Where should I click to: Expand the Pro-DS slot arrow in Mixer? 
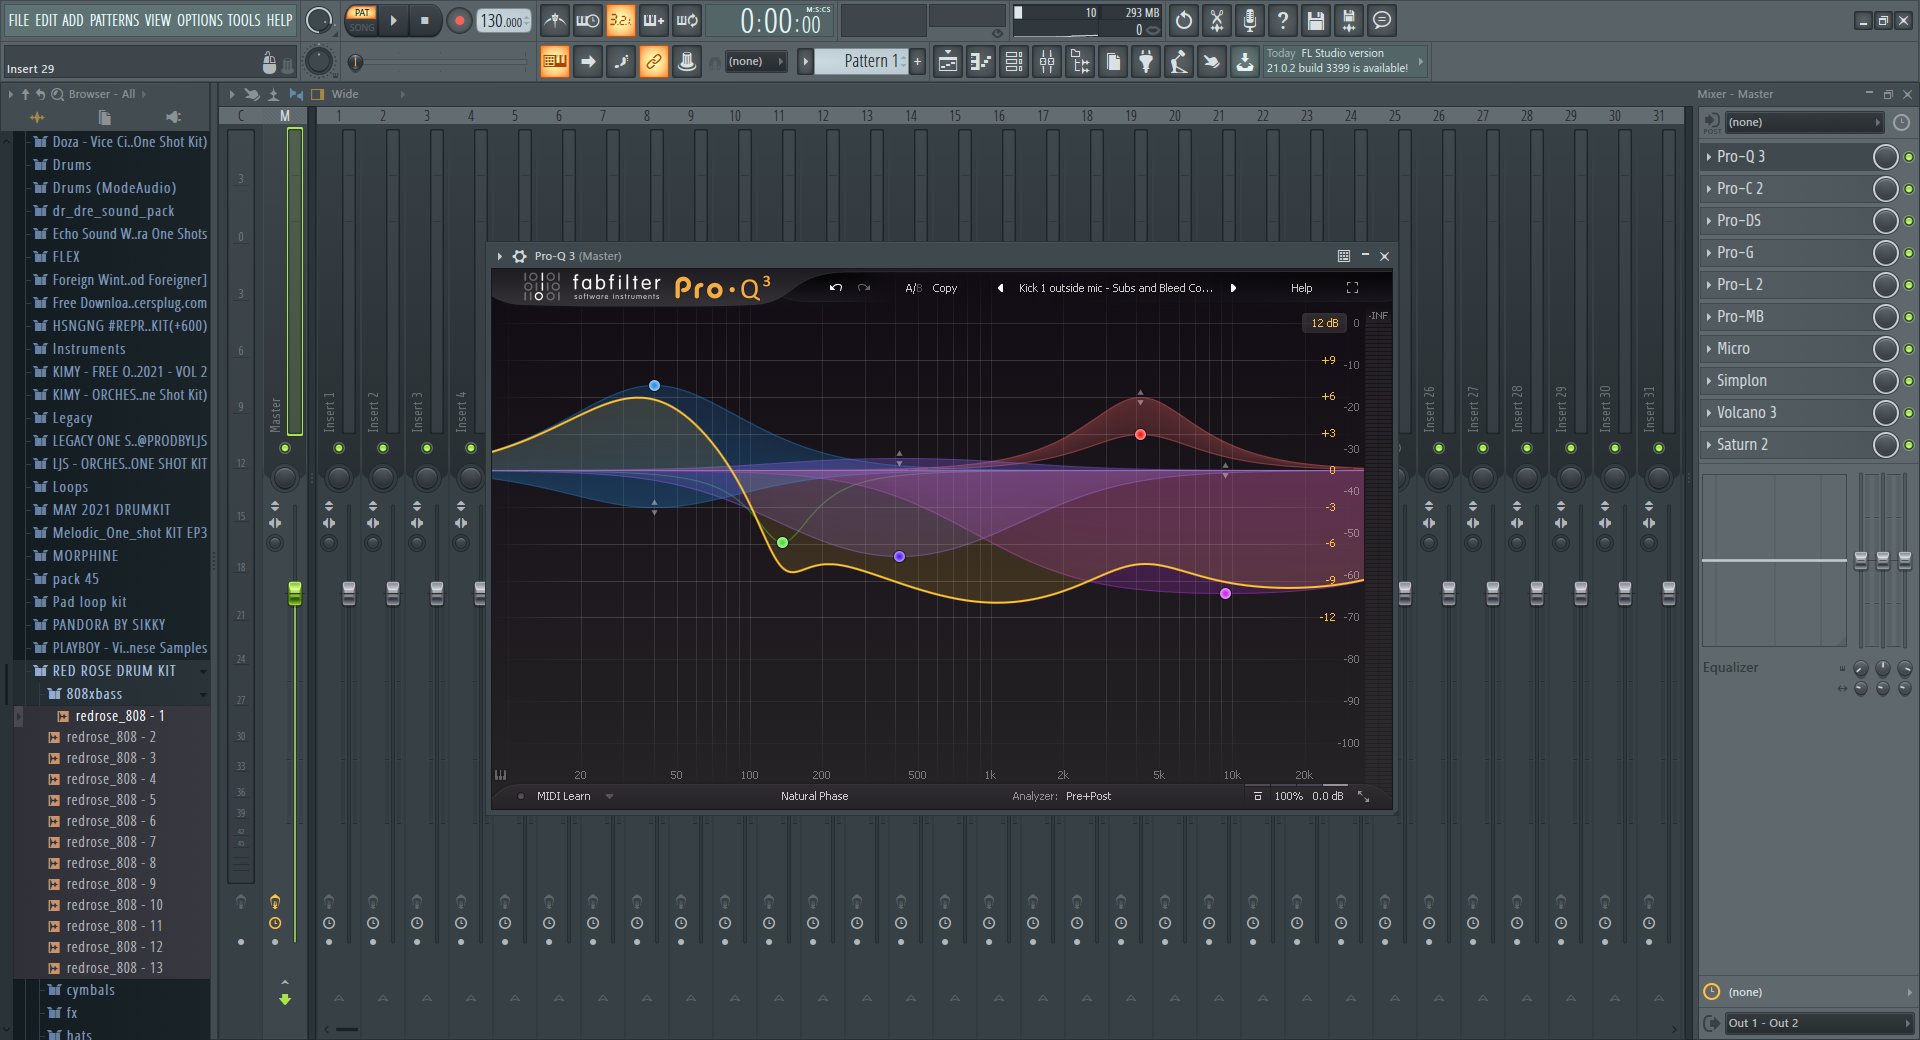click(1708, 221)
